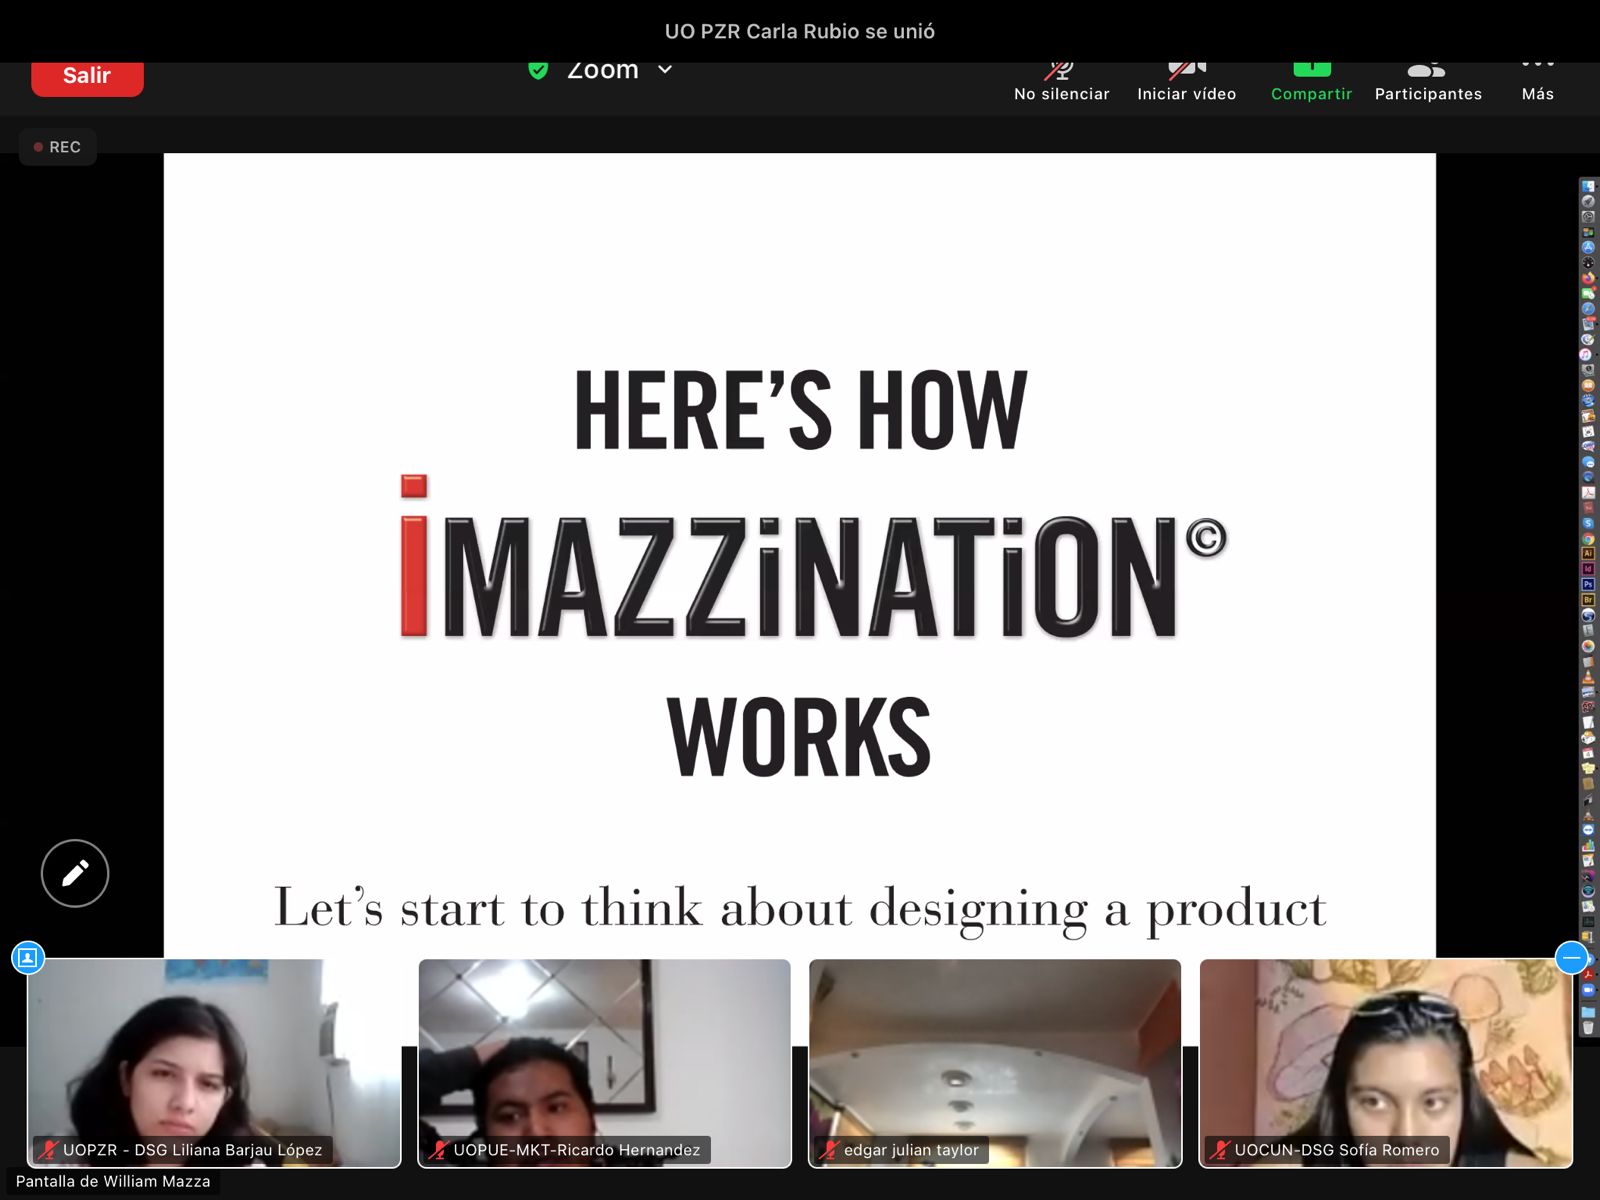The width and height of the screenshot is (1600, 1200).
Task: Click muted mic icon beside Ricardo Hernandez
Action: 438,1150
